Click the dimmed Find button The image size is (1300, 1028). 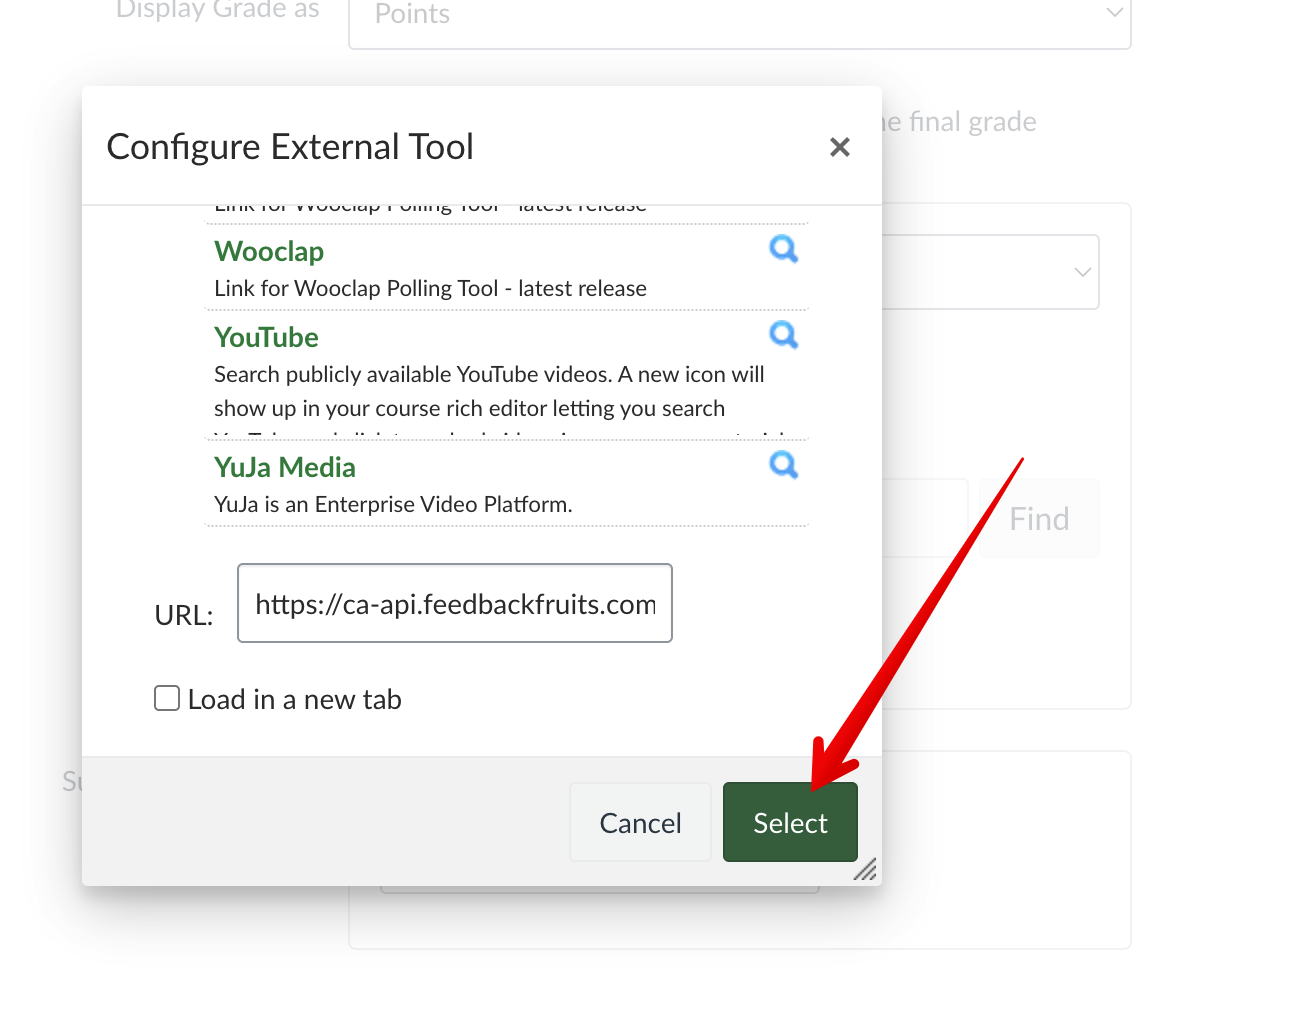pyautogui.click(x=1039, y=519)
